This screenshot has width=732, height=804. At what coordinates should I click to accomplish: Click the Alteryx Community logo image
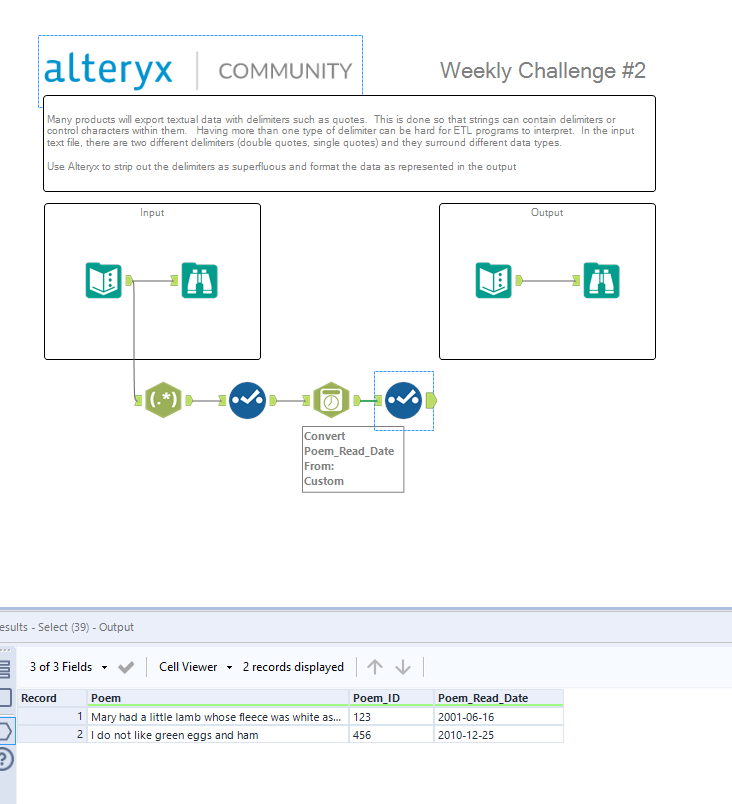(200, 70)
